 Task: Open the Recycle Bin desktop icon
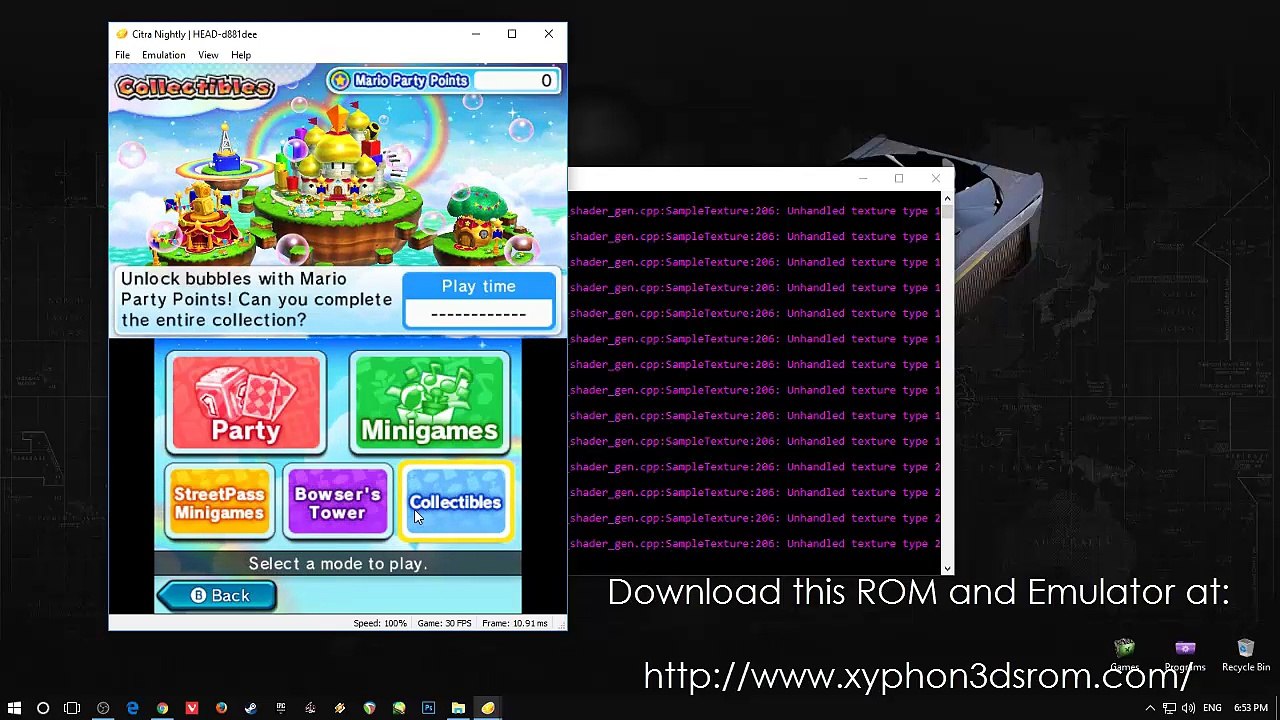pos(1246,657)
